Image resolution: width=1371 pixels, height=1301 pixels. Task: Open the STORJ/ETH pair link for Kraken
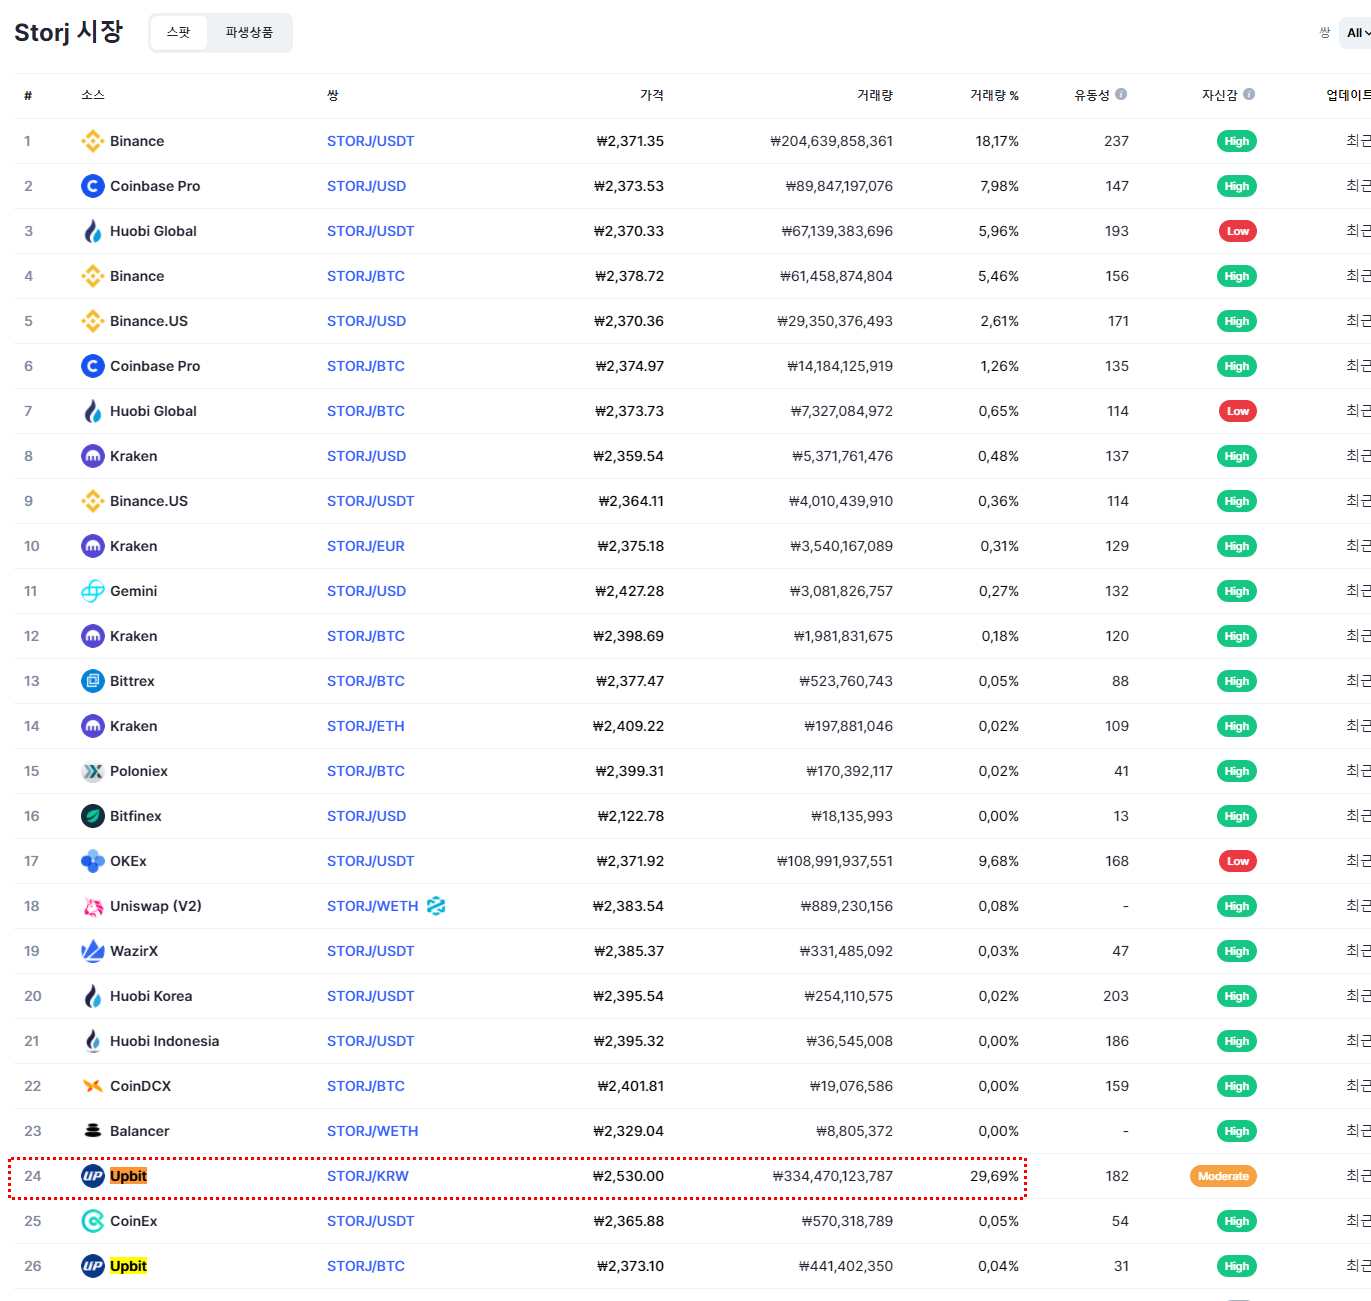pyautogui.click(x=366, y=726)
